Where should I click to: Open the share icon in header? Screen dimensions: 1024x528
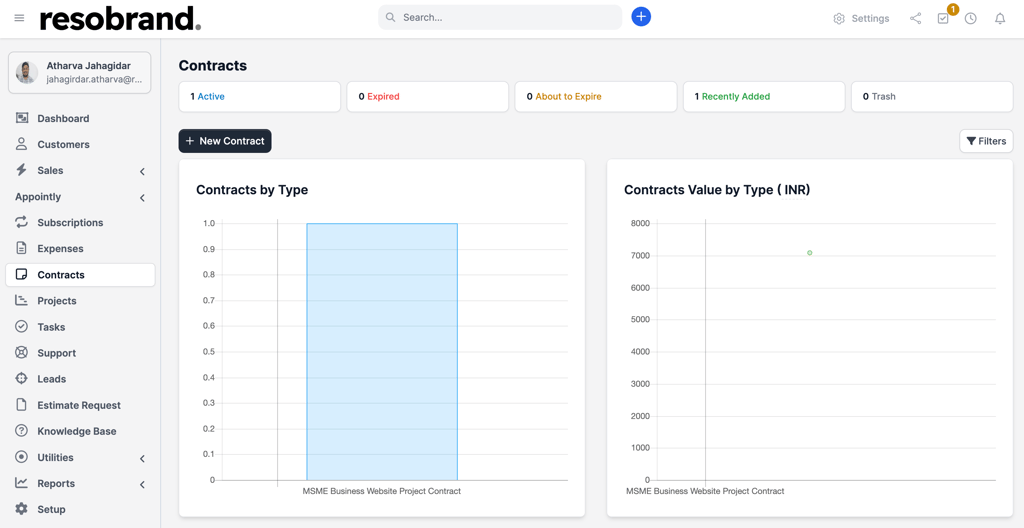tap(915, 18)
